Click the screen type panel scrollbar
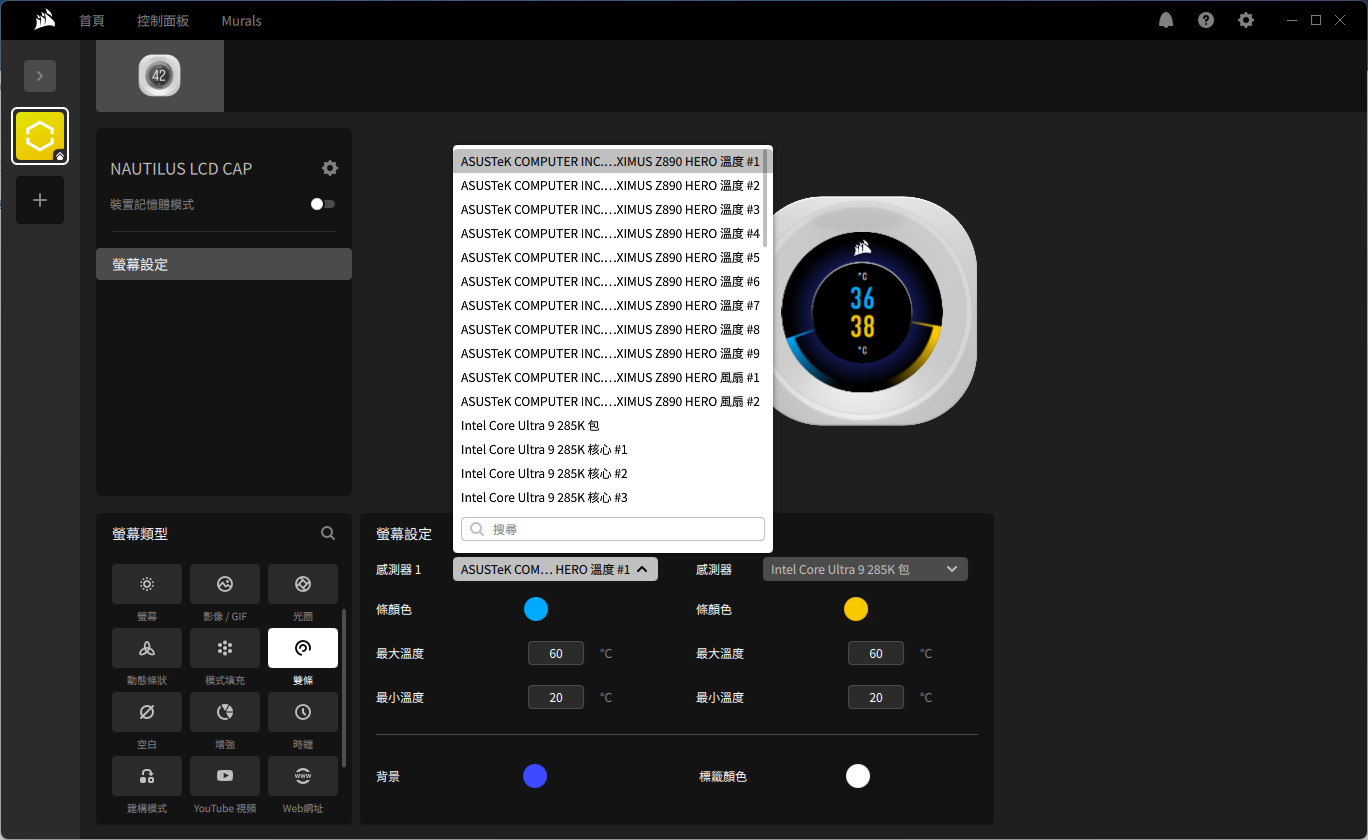The width and height of the screenshot is (1368, 840). 345,687
